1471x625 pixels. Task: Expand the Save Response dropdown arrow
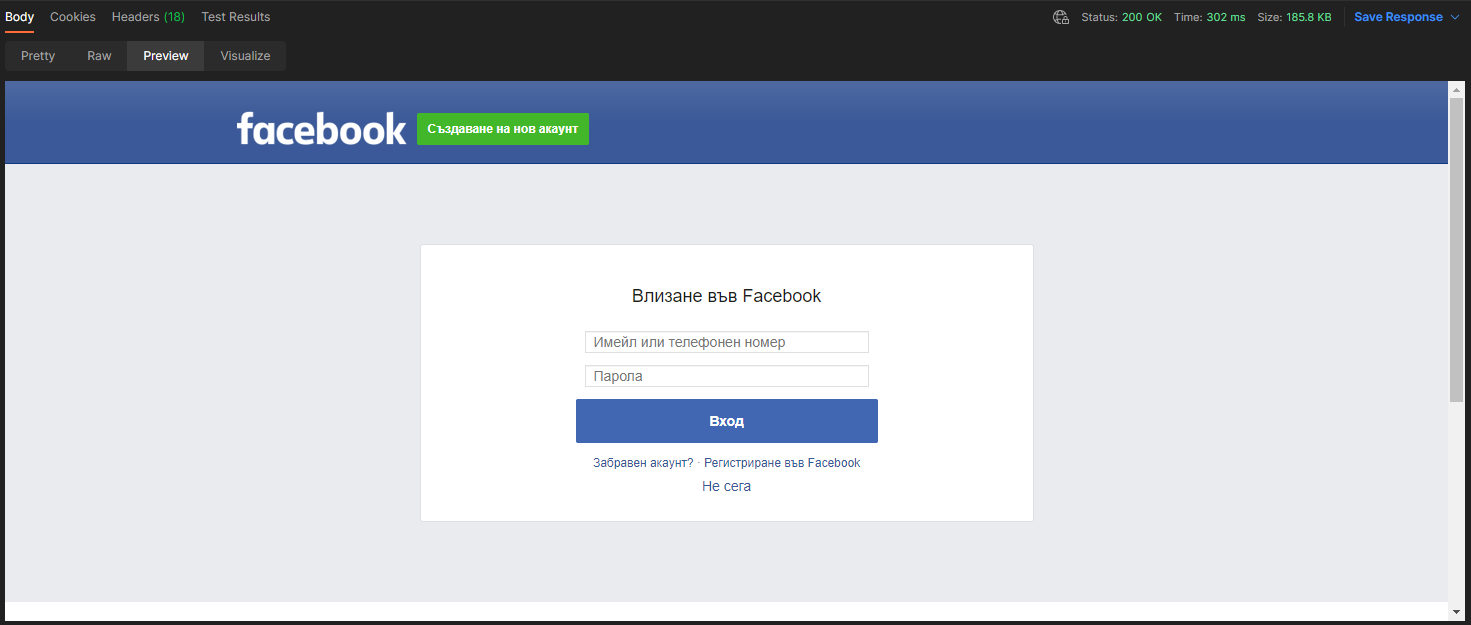1455,17
